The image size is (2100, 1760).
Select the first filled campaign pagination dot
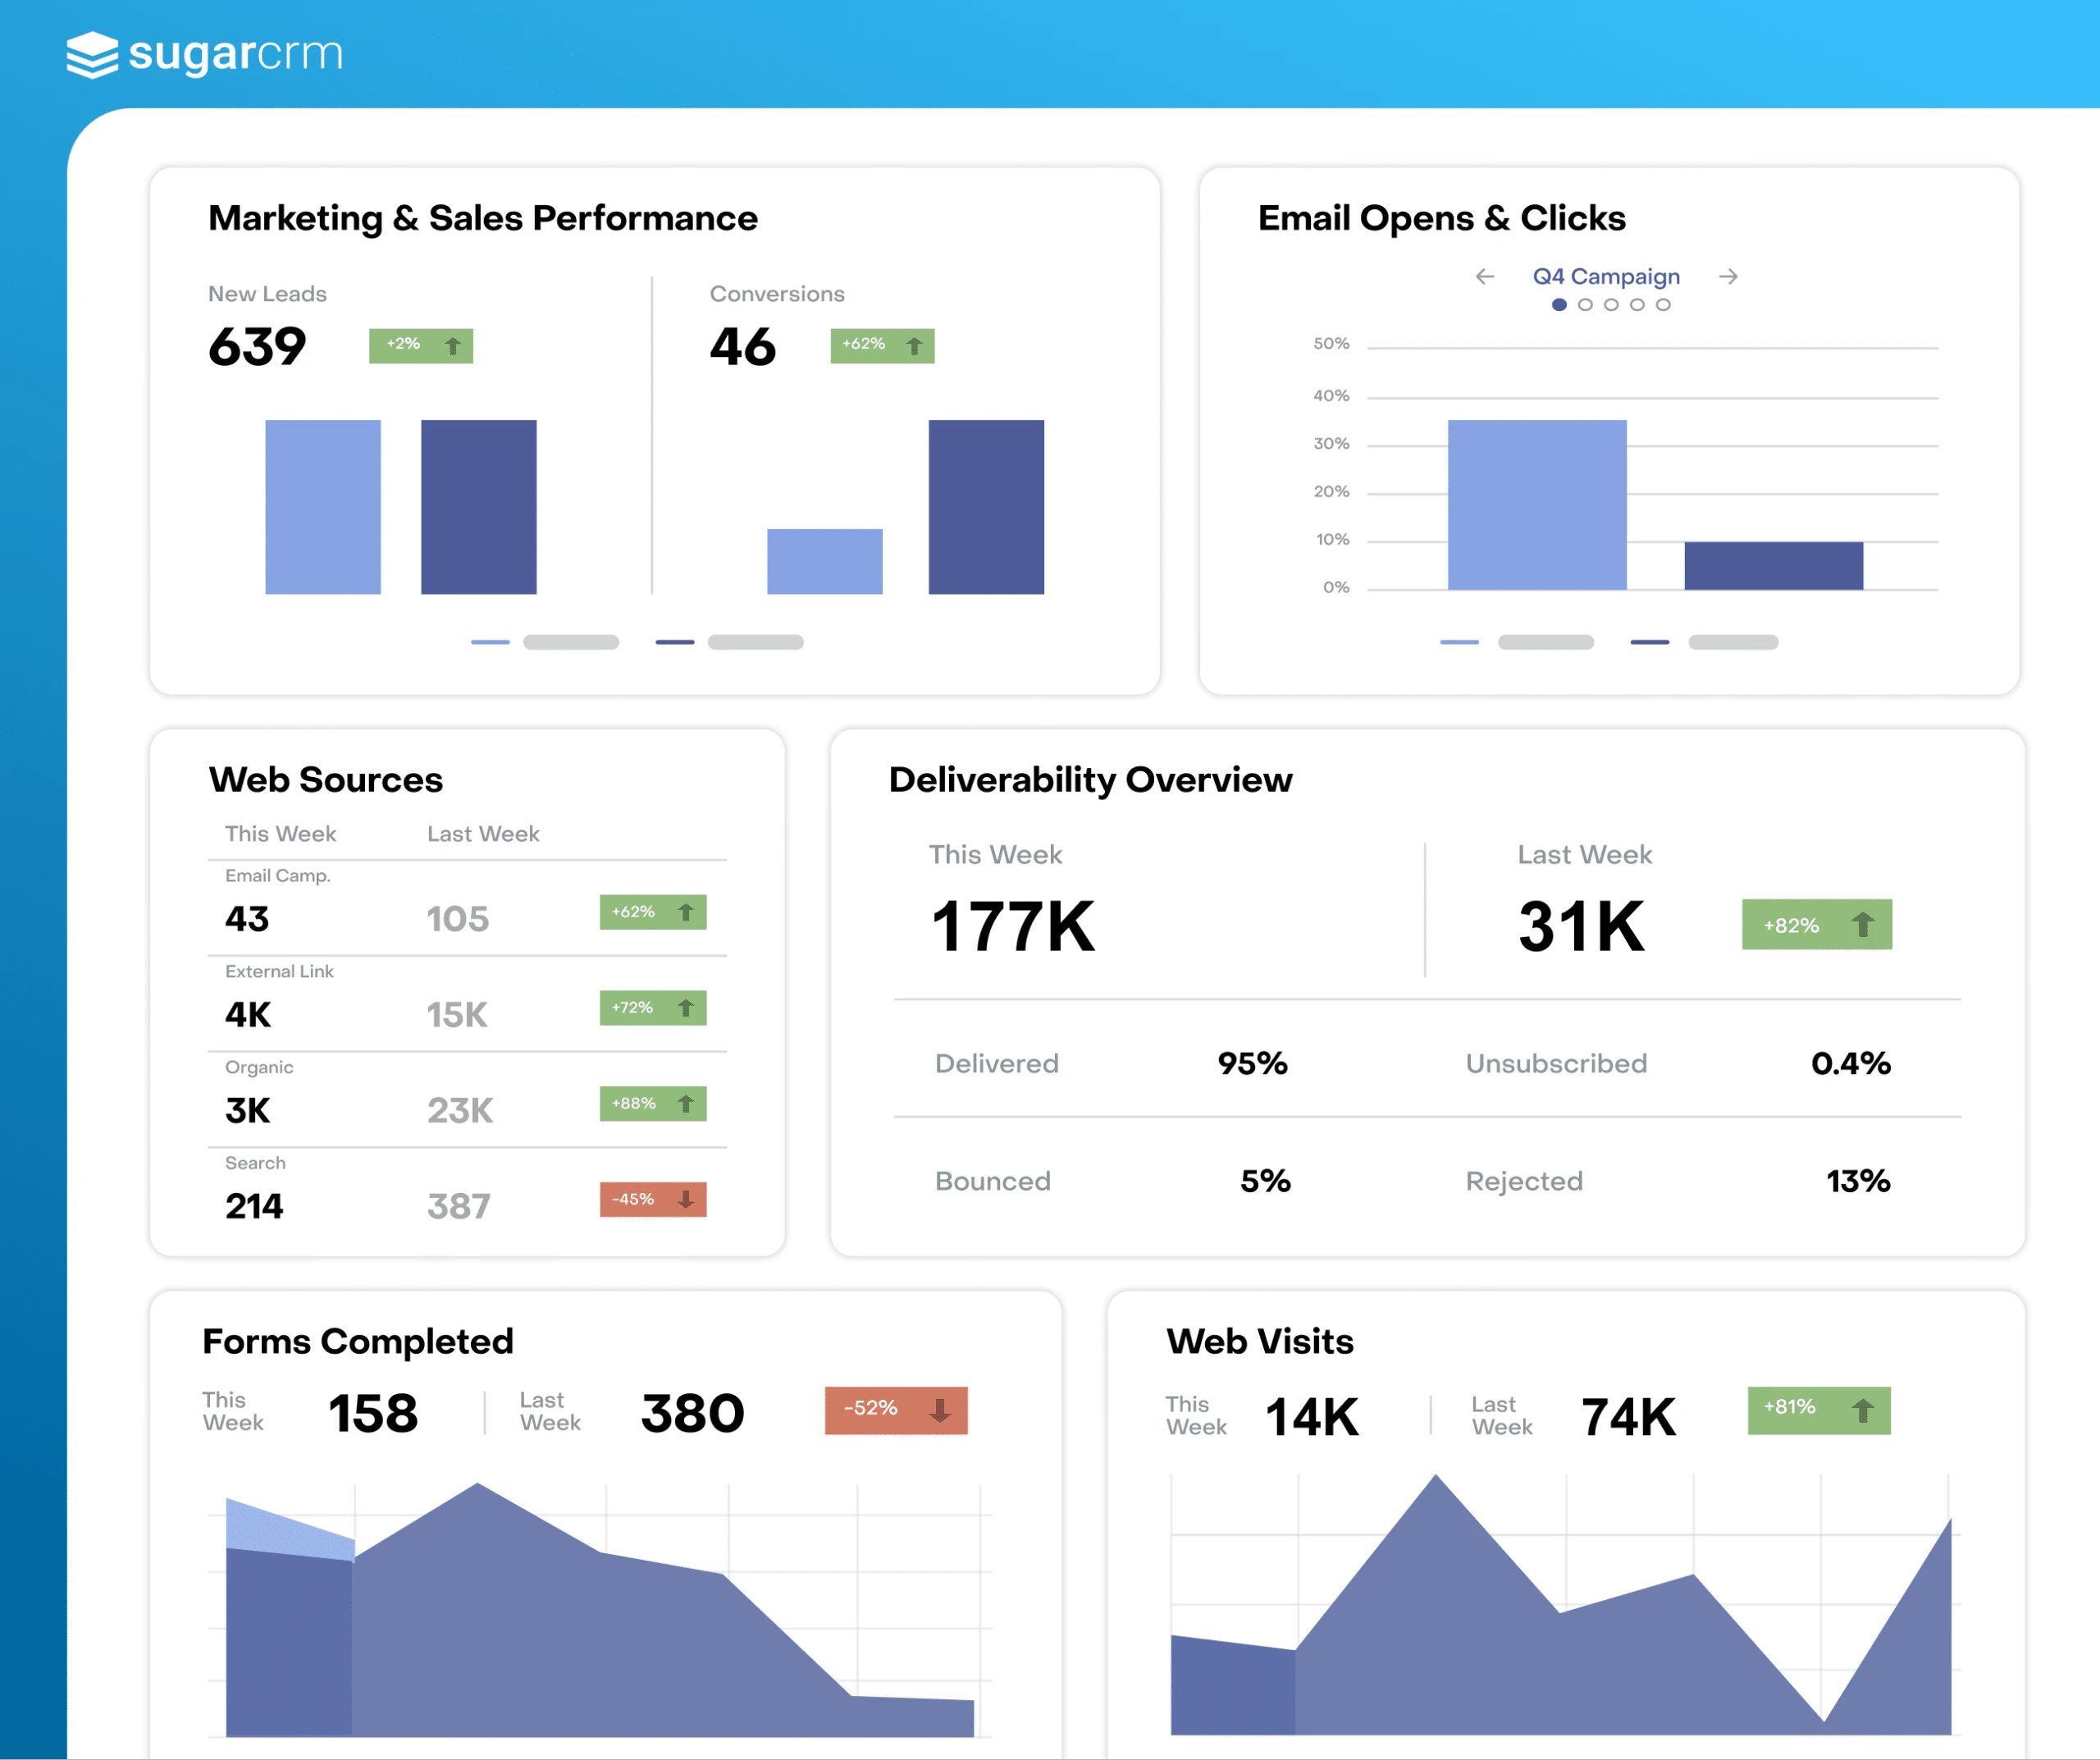coord(1559,305)
